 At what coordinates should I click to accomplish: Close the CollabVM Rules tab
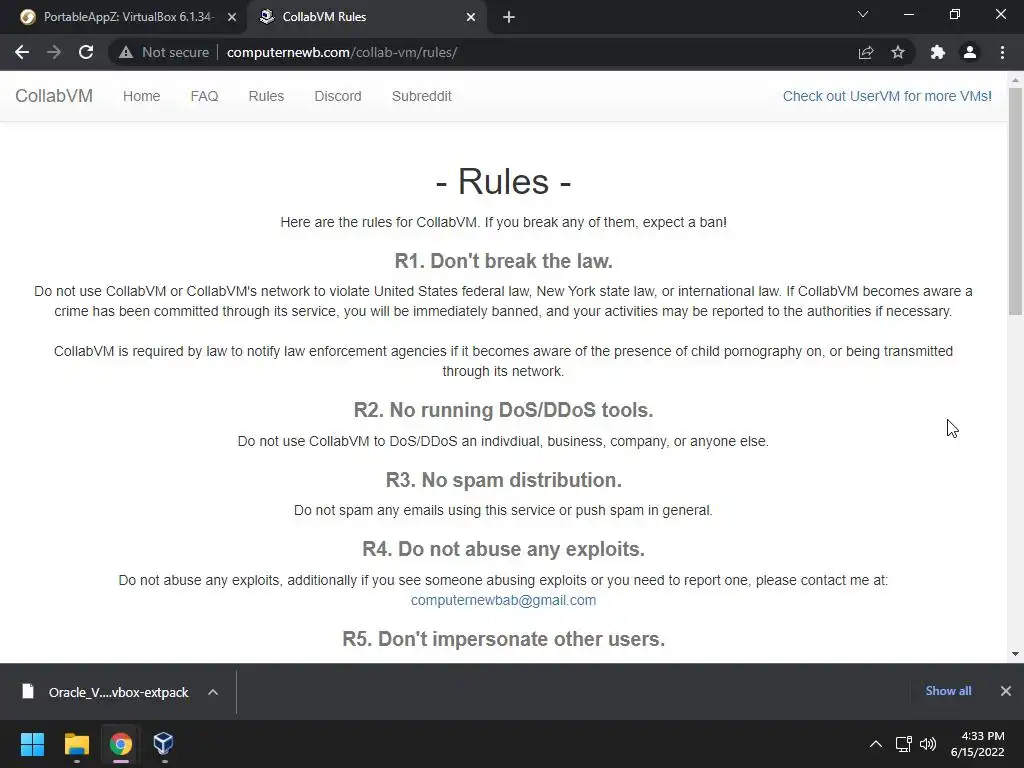tap(471, 17)
